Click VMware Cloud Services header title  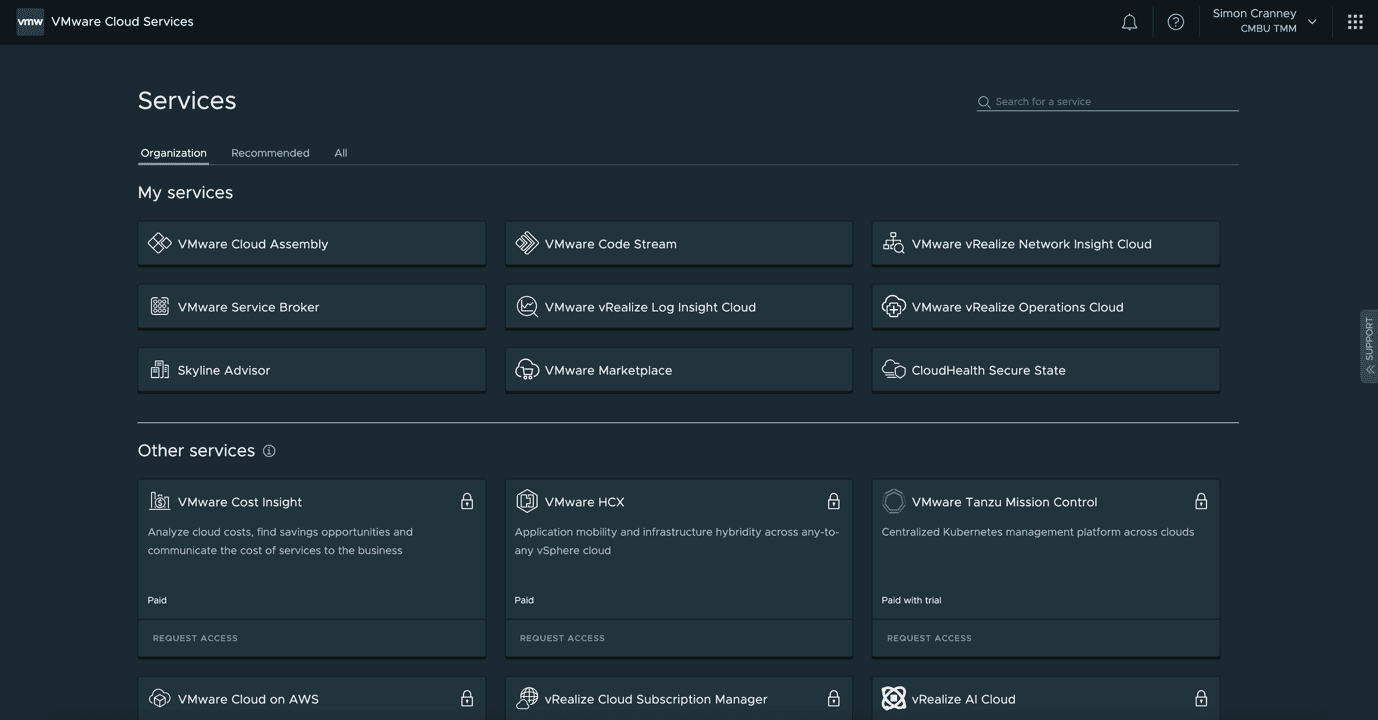click(123, 21)
